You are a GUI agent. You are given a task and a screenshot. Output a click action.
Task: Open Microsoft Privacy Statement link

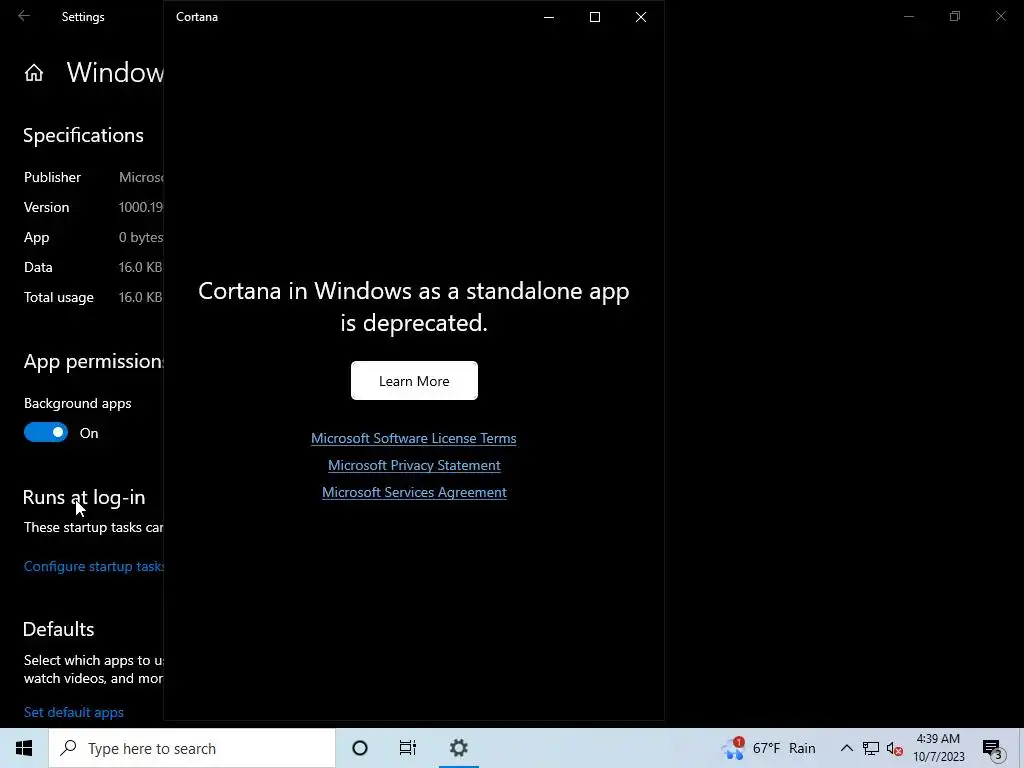pos(414,465)
